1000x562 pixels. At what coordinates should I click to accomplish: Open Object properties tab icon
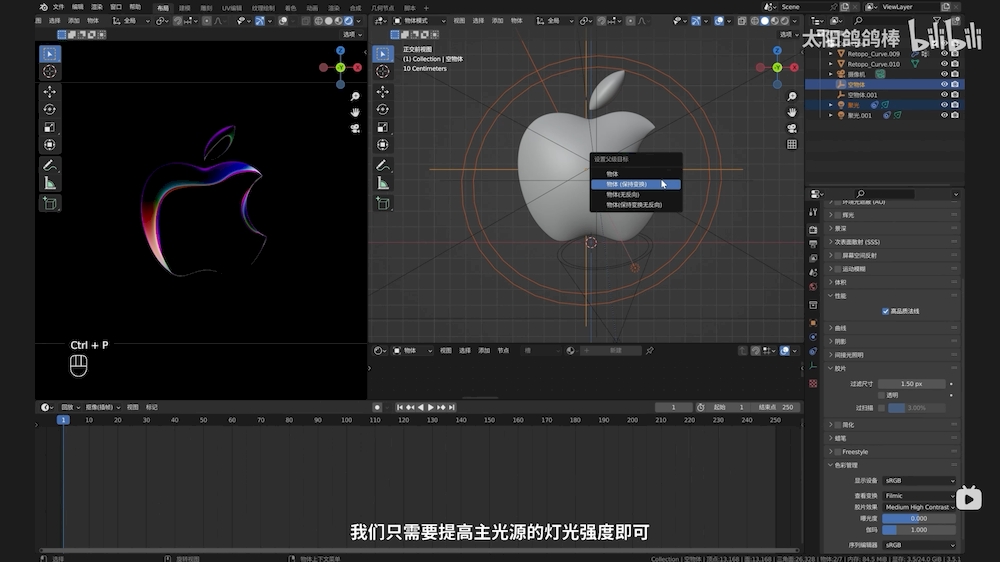pyautogui.click(x=813, y=322)
